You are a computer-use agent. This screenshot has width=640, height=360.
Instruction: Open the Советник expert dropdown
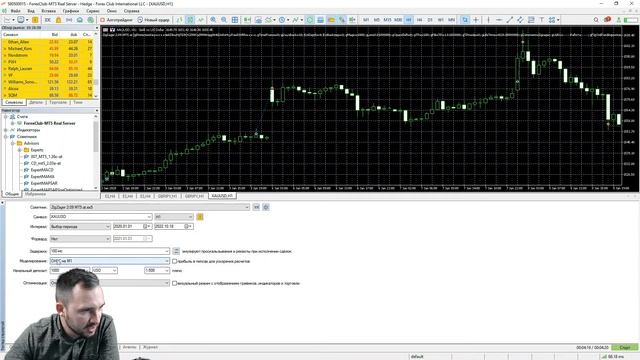tap(149, 207)
